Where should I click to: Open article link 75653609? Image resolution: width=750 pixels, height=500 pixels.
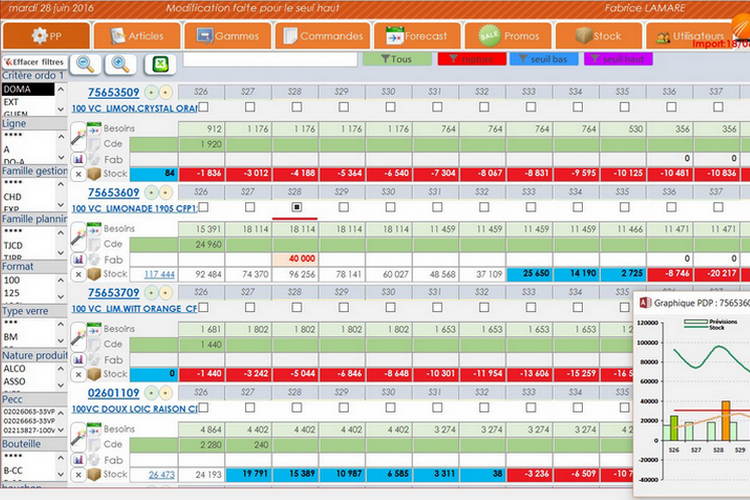[x=113, y=192]
